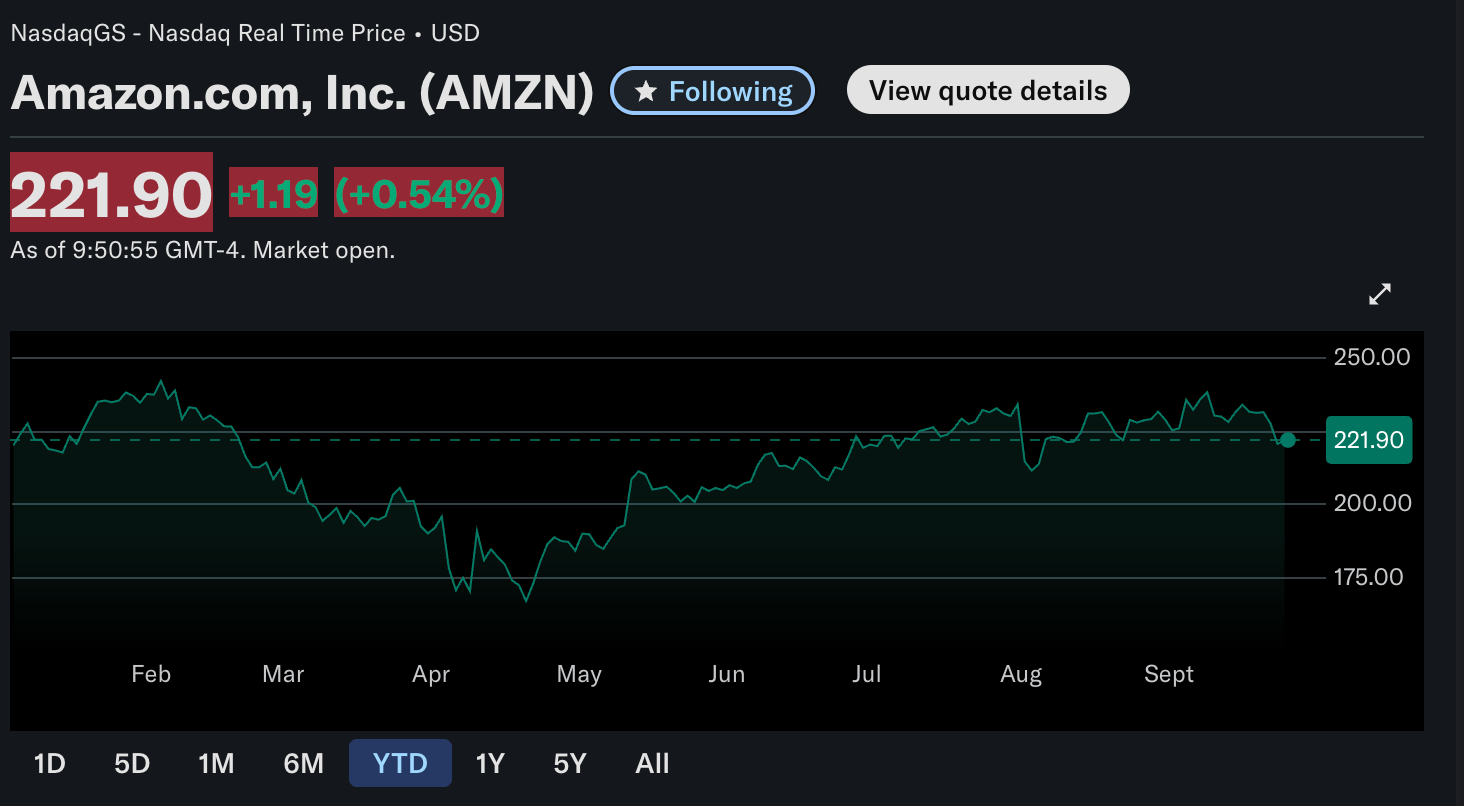Select the 1M time period

pyautogui.click(x=216, y=763)
